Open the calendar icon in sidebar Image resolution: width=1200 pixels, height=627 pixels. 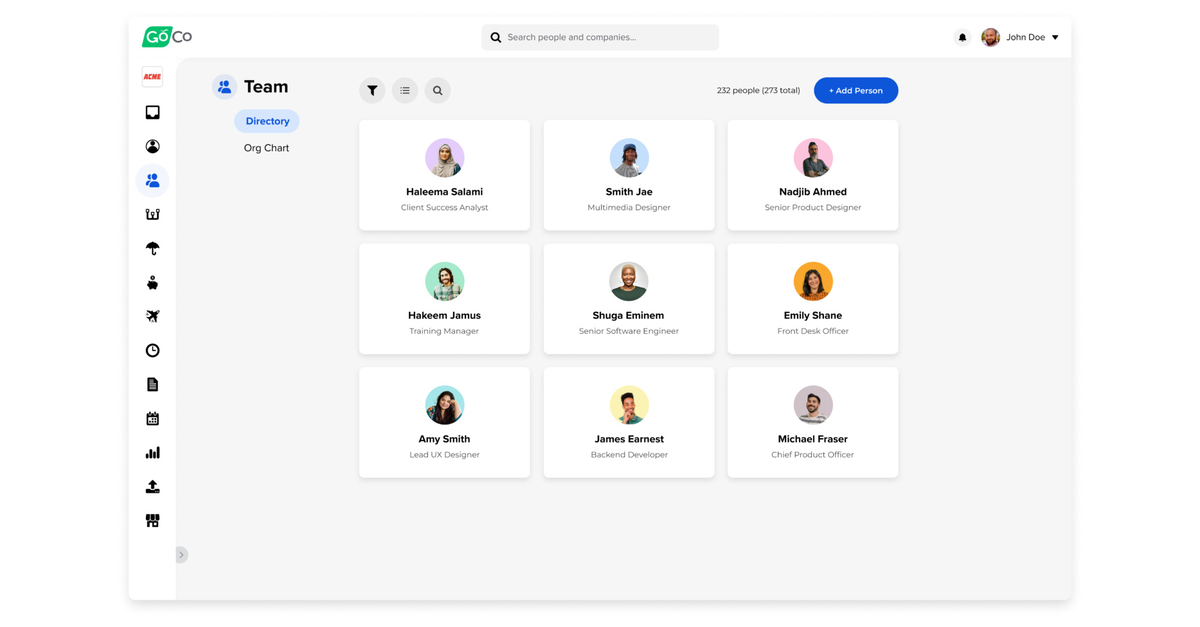(x=152, y=417)
